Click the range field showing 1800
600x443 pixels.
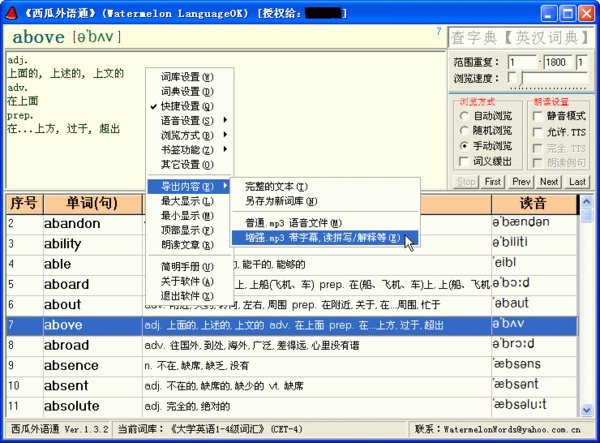coord(556,62)
